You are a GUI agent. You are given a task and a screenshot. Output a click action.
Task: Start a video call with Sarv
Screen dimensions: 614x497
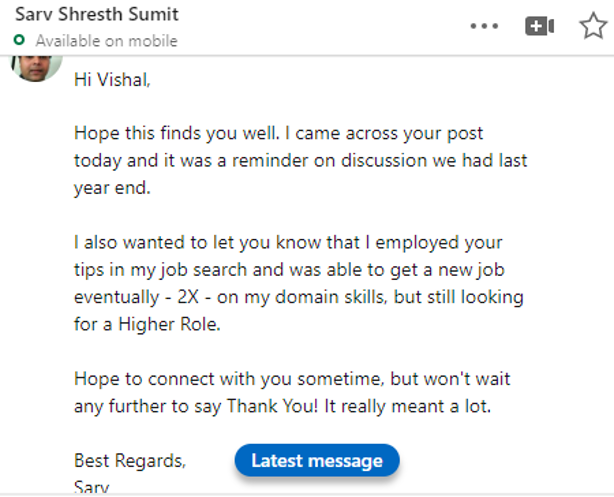click(540, 26)
